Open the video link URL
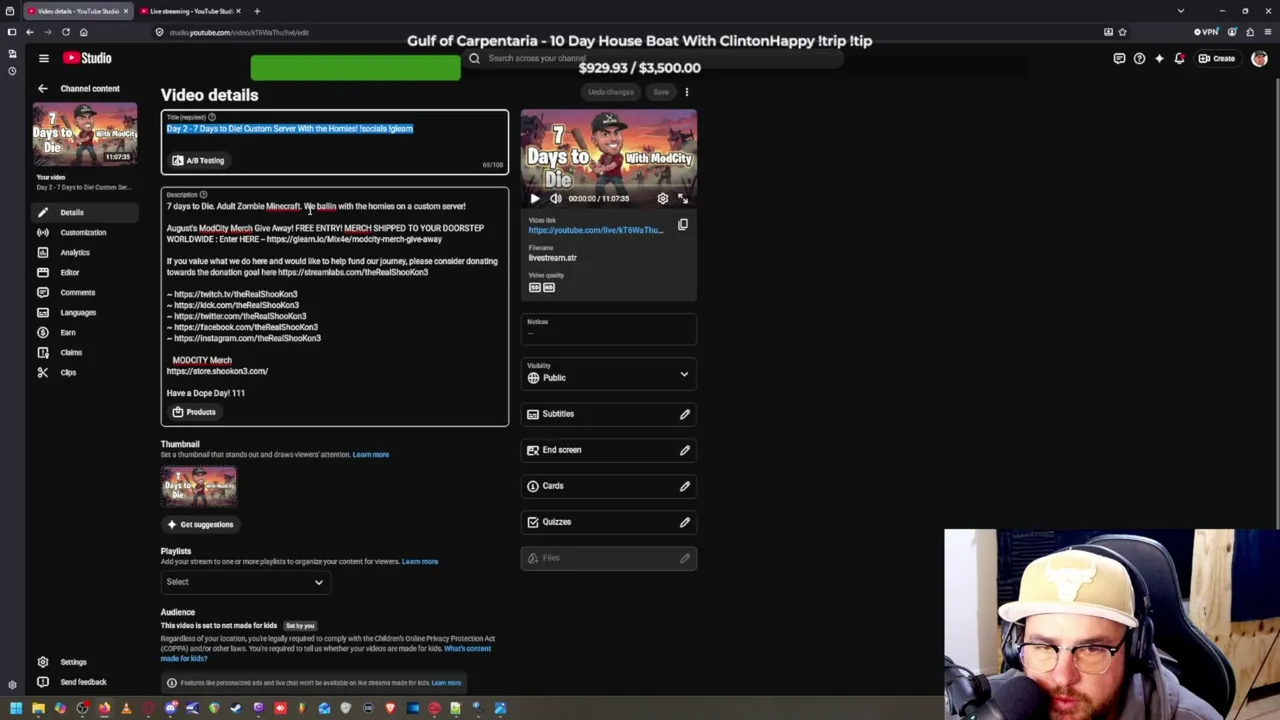Viewport: 1280px width, 720px height. coord(595,230)
